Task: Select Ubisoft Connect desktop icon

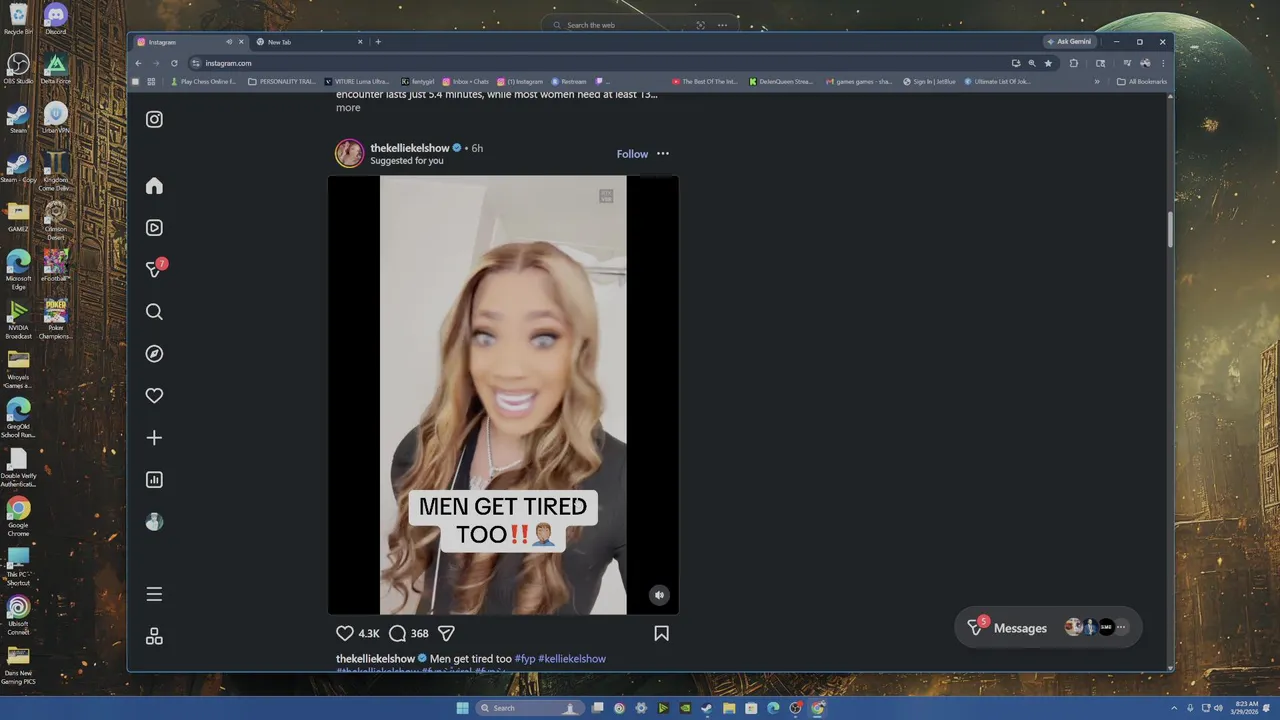Action: [x=18, y=614]
